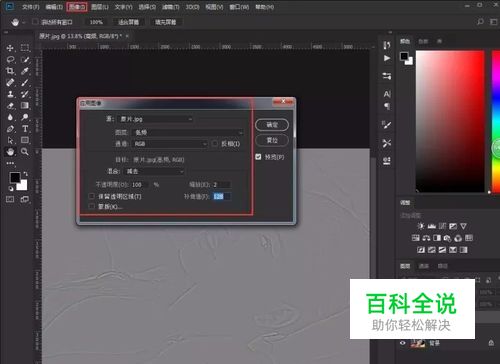The image size is (500, 364).
Task: Open the Source file dropdown
Action: pyautogui.click(x=156, y=119)
